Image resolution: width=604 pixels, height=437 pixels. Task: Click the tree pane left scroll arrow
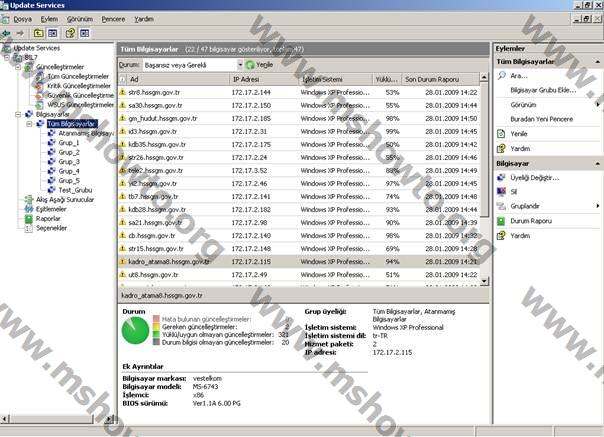click(x=5, y=419)
